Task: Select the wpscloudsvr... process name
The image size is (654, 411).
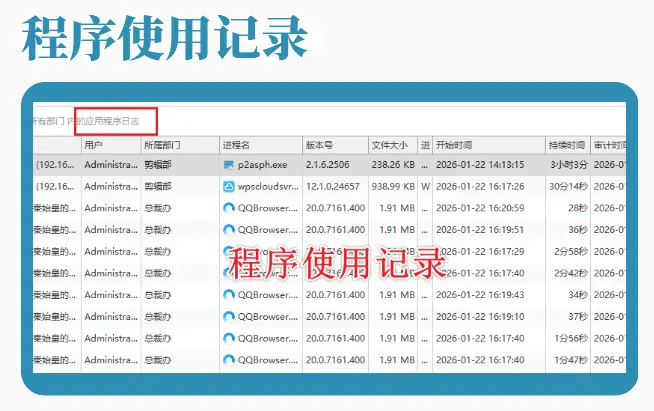Action: [268, 187]
